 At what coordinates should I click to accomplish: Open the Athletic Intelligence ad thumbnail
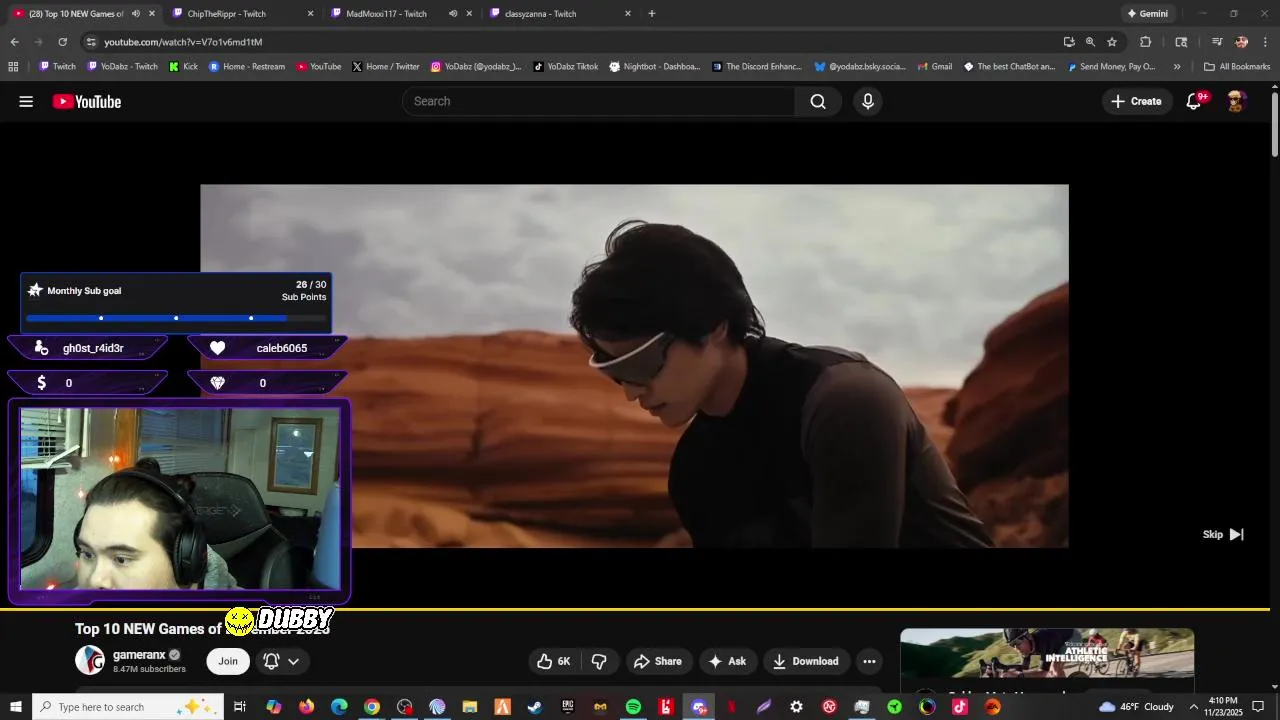click(x=1047, y=653)
